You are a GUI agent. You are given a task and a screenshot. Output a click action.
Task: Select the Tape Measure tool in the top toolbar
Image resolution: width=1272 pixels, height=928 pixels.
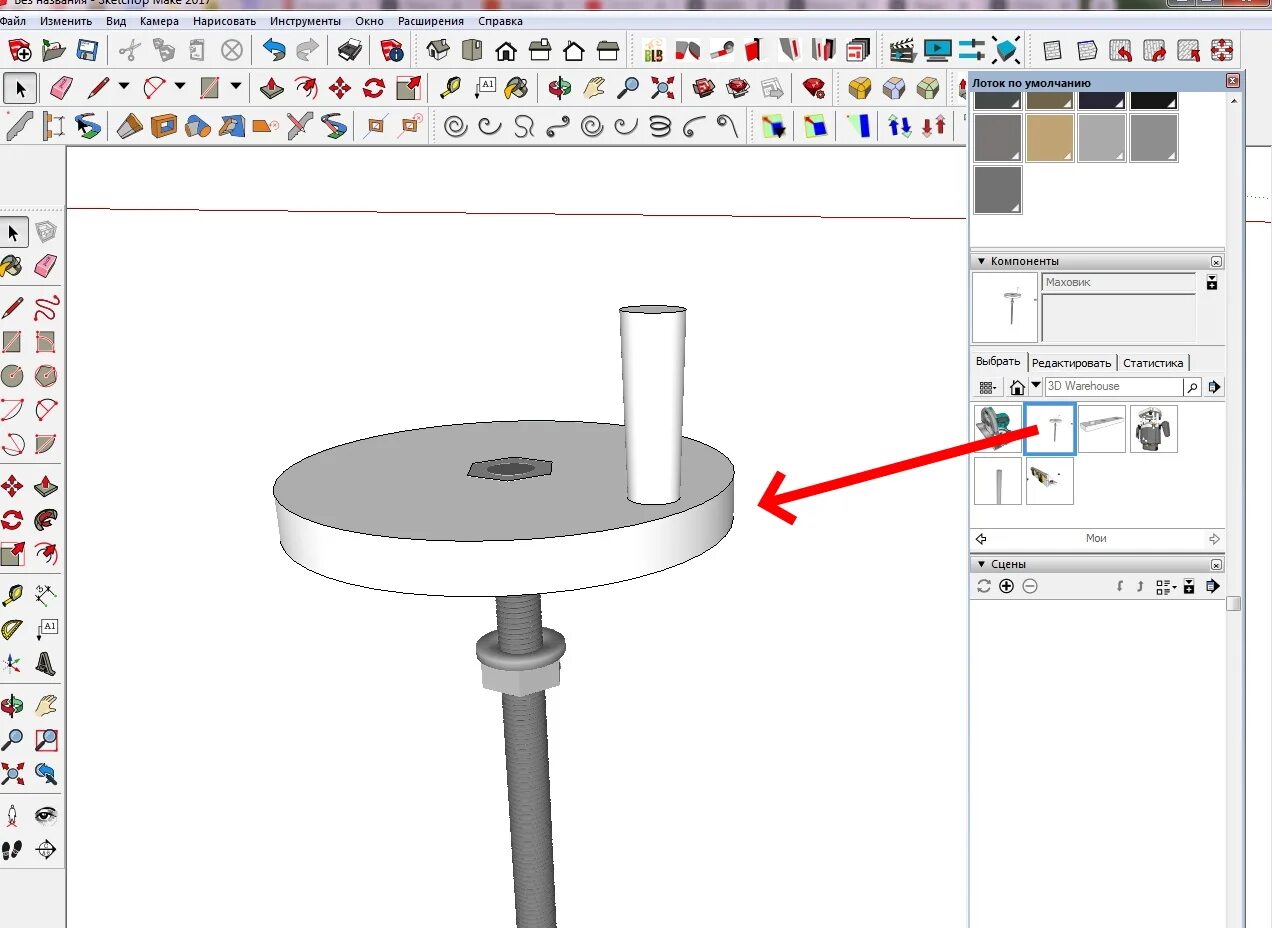pyautogui.click(x=452, y=88)
